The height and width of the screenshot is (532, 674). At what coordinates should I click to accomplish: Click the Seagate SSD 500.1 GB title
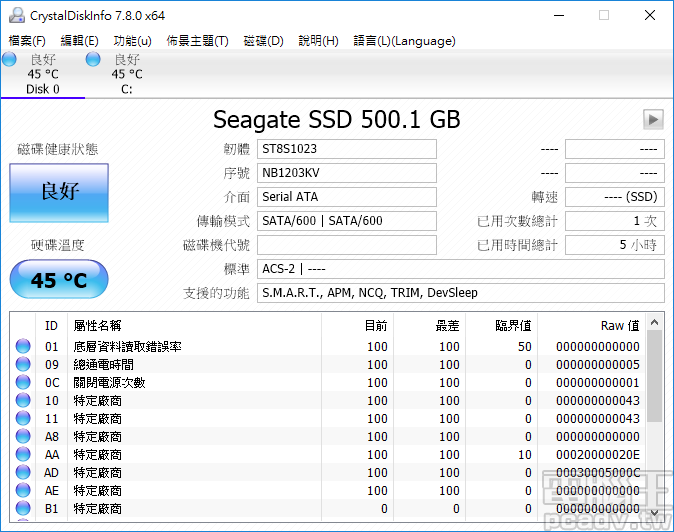click(337, 119)
